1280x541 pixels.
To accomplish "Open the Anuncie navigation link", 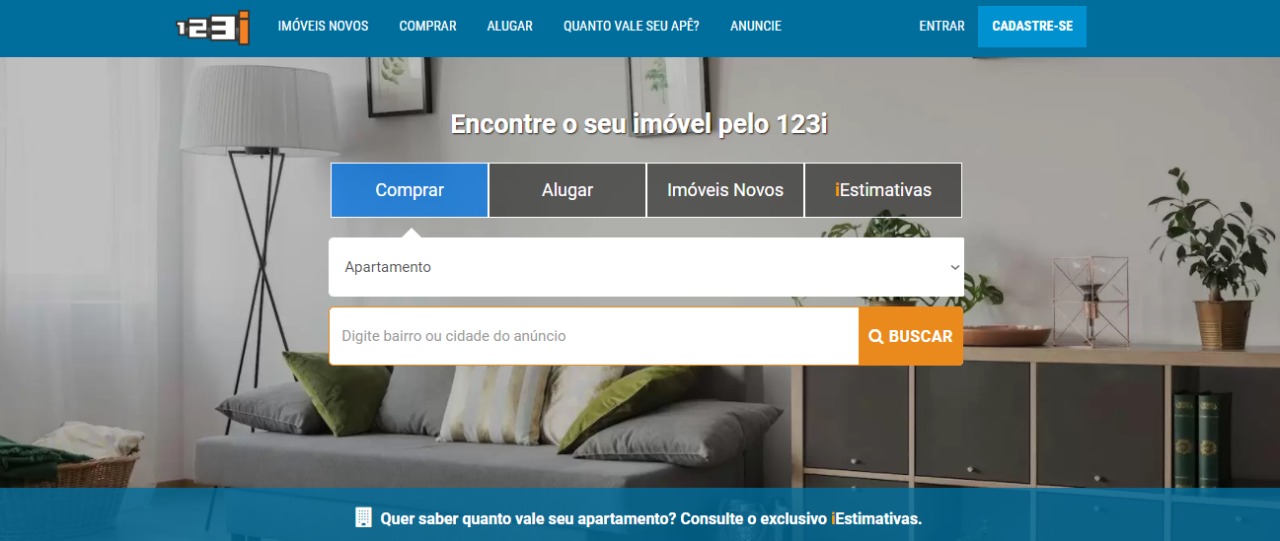I will (756, 26).
